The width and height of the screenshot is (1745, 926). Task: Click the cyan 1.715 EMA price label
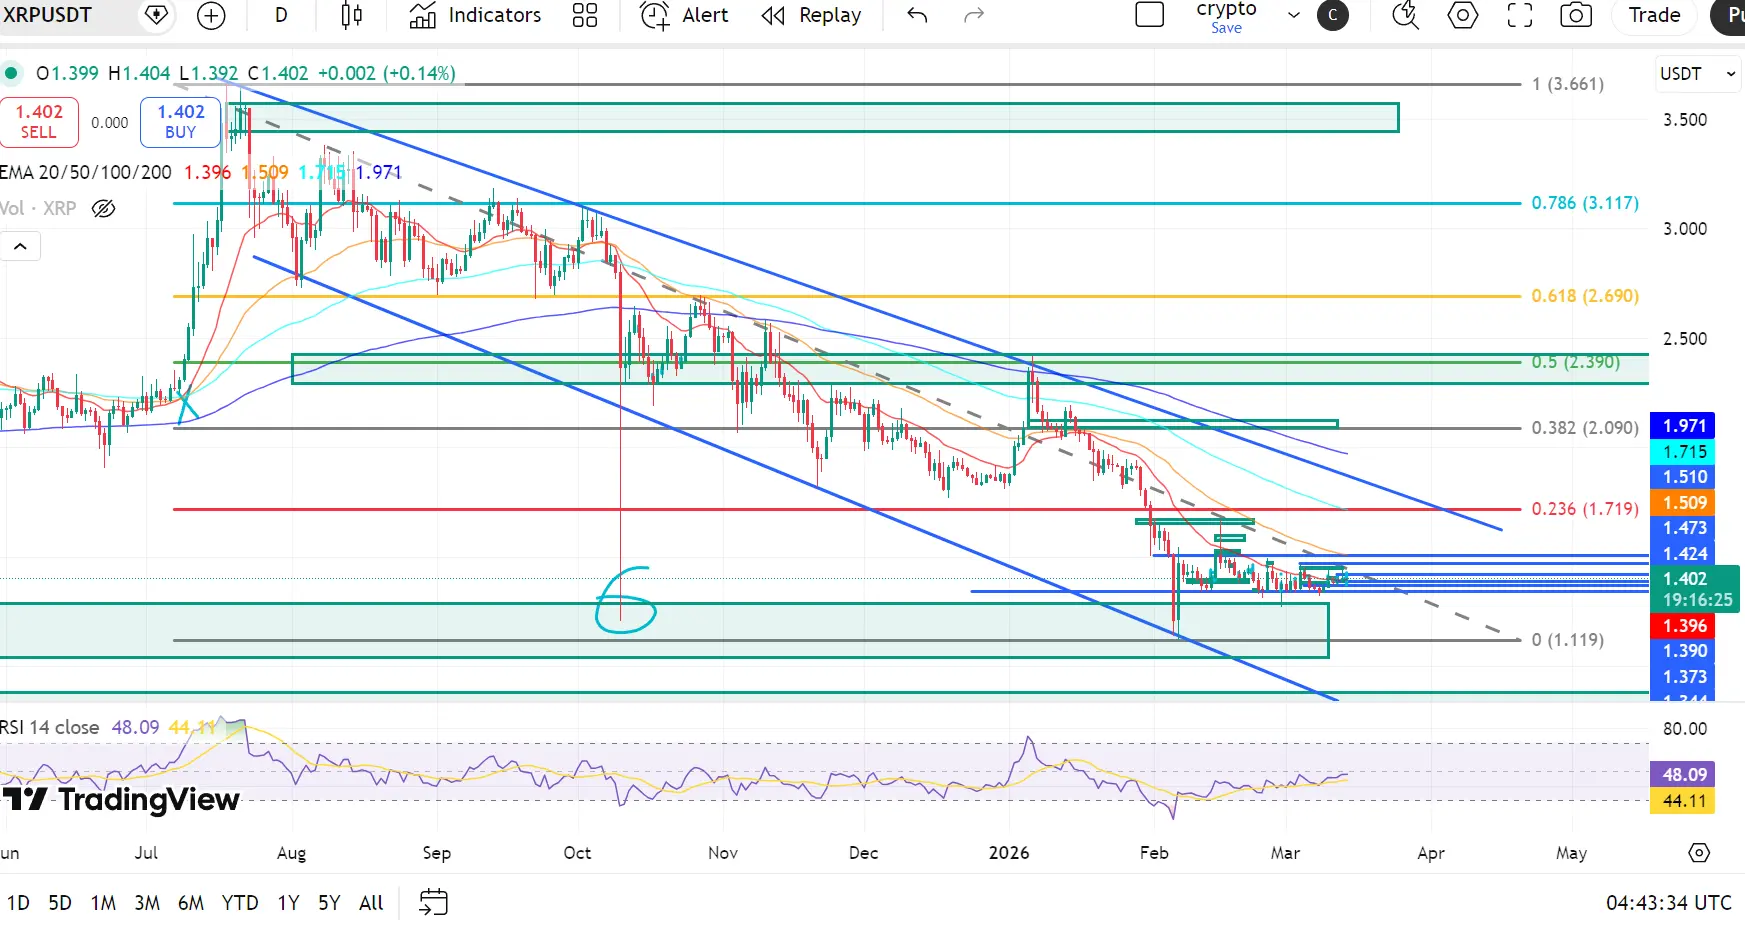tap(1684, 452)
